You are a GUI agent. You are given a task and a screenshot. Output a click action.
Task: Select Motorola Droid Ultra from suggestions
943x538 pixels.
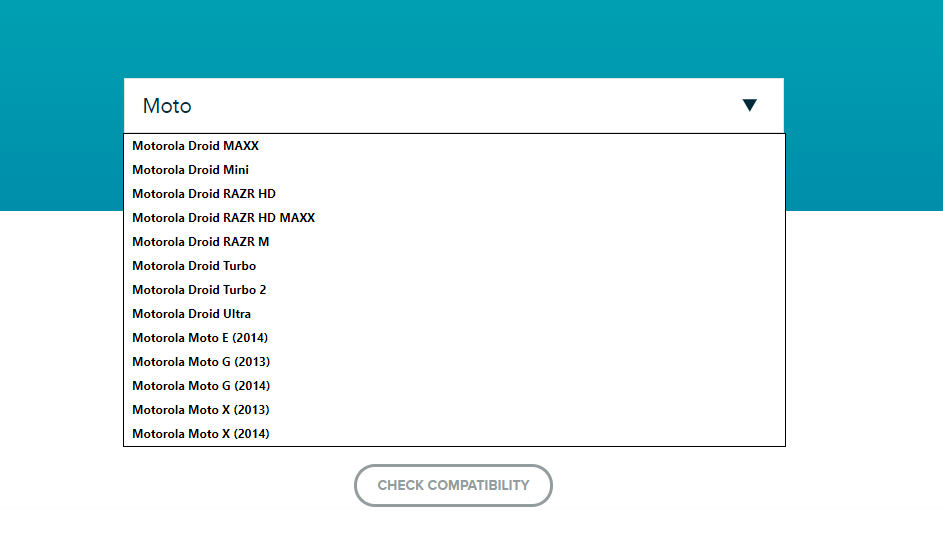click(x=454, y=314)
